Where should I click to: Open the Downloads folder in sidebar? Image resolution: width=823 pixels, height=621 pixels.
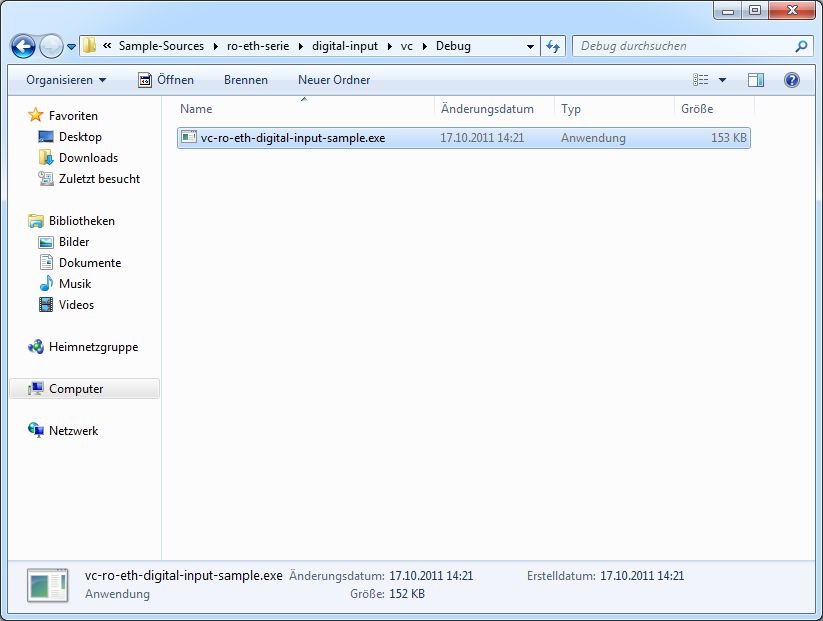[88, 158]
